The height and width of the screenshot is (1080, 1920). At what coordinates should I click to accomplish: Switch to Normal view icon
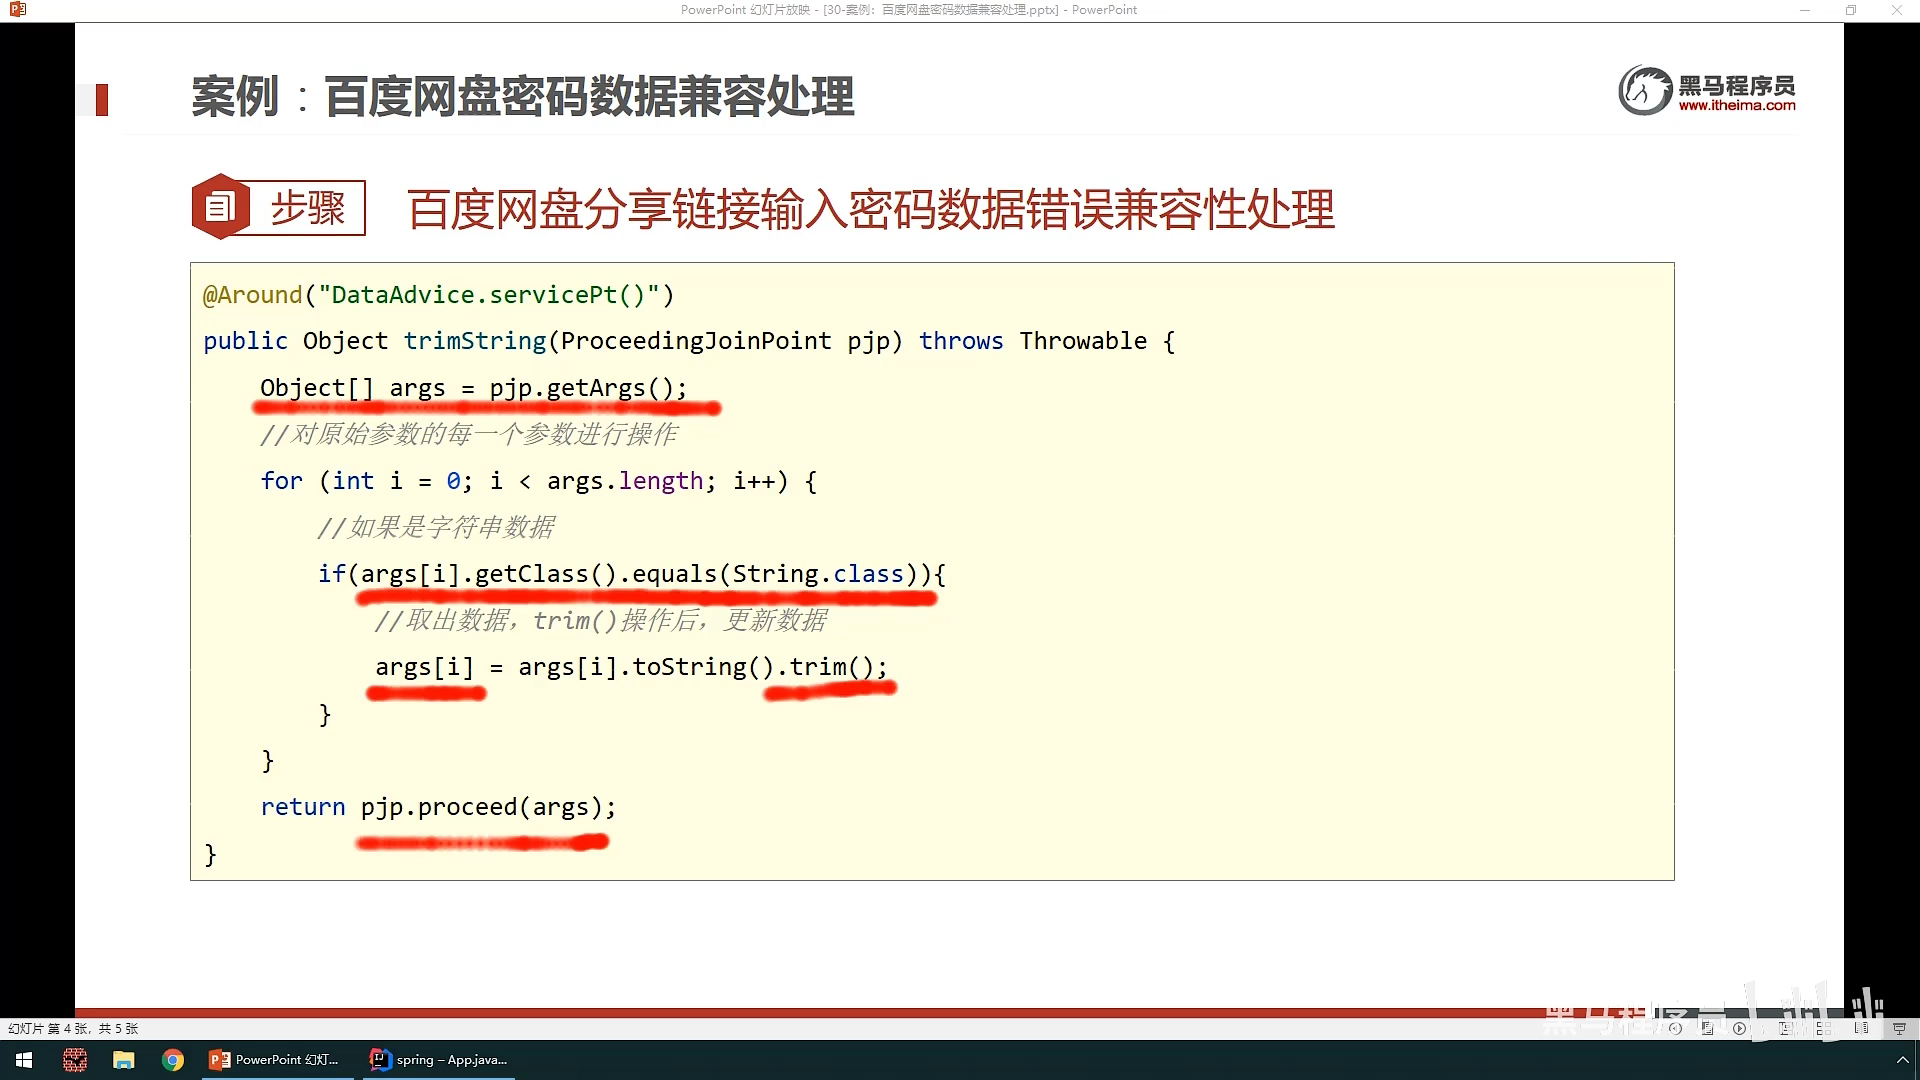point(1785,1028)
